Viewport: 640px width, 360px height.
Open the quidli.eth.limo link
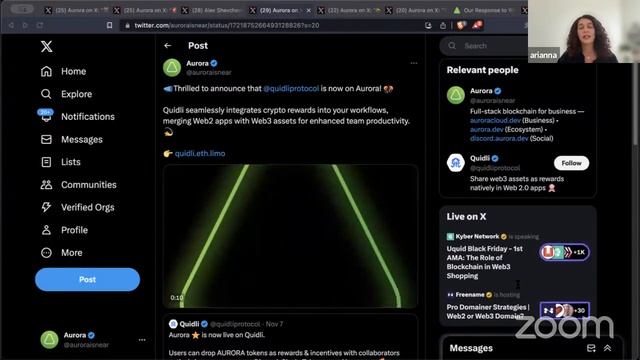click(x=200, y=153)
